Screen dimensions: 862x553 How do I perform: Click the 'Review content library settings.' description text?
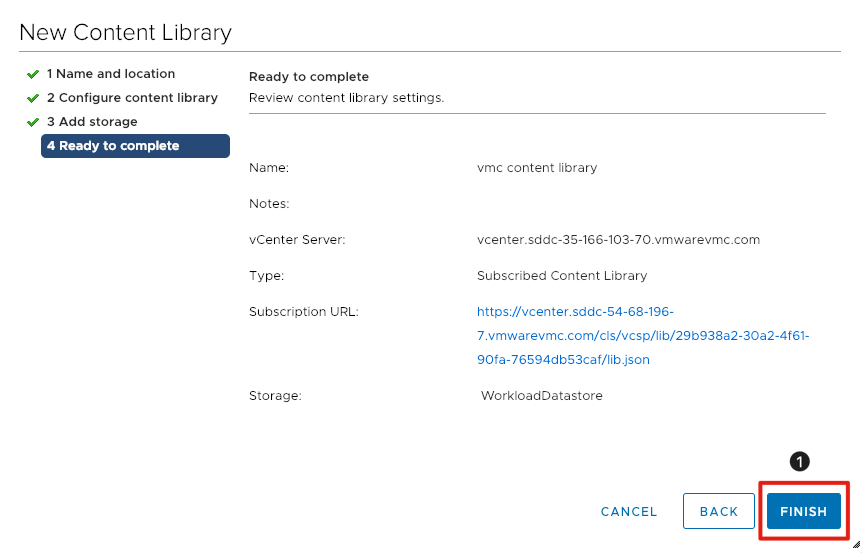346,98
